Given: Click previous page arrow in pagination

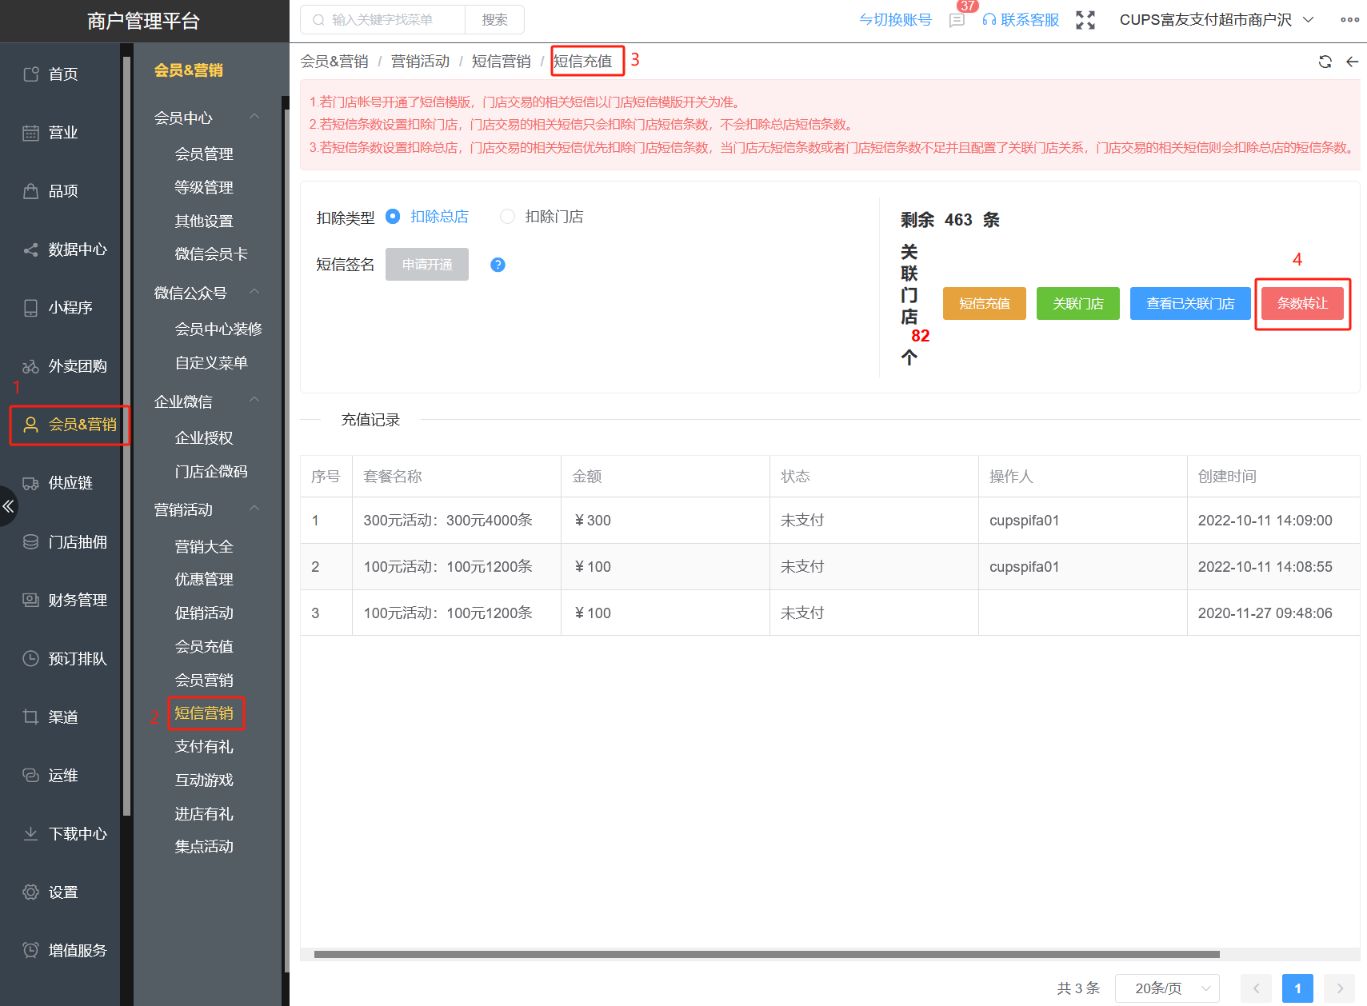Looking at the screenshot, I should [x=1256, y=988].
